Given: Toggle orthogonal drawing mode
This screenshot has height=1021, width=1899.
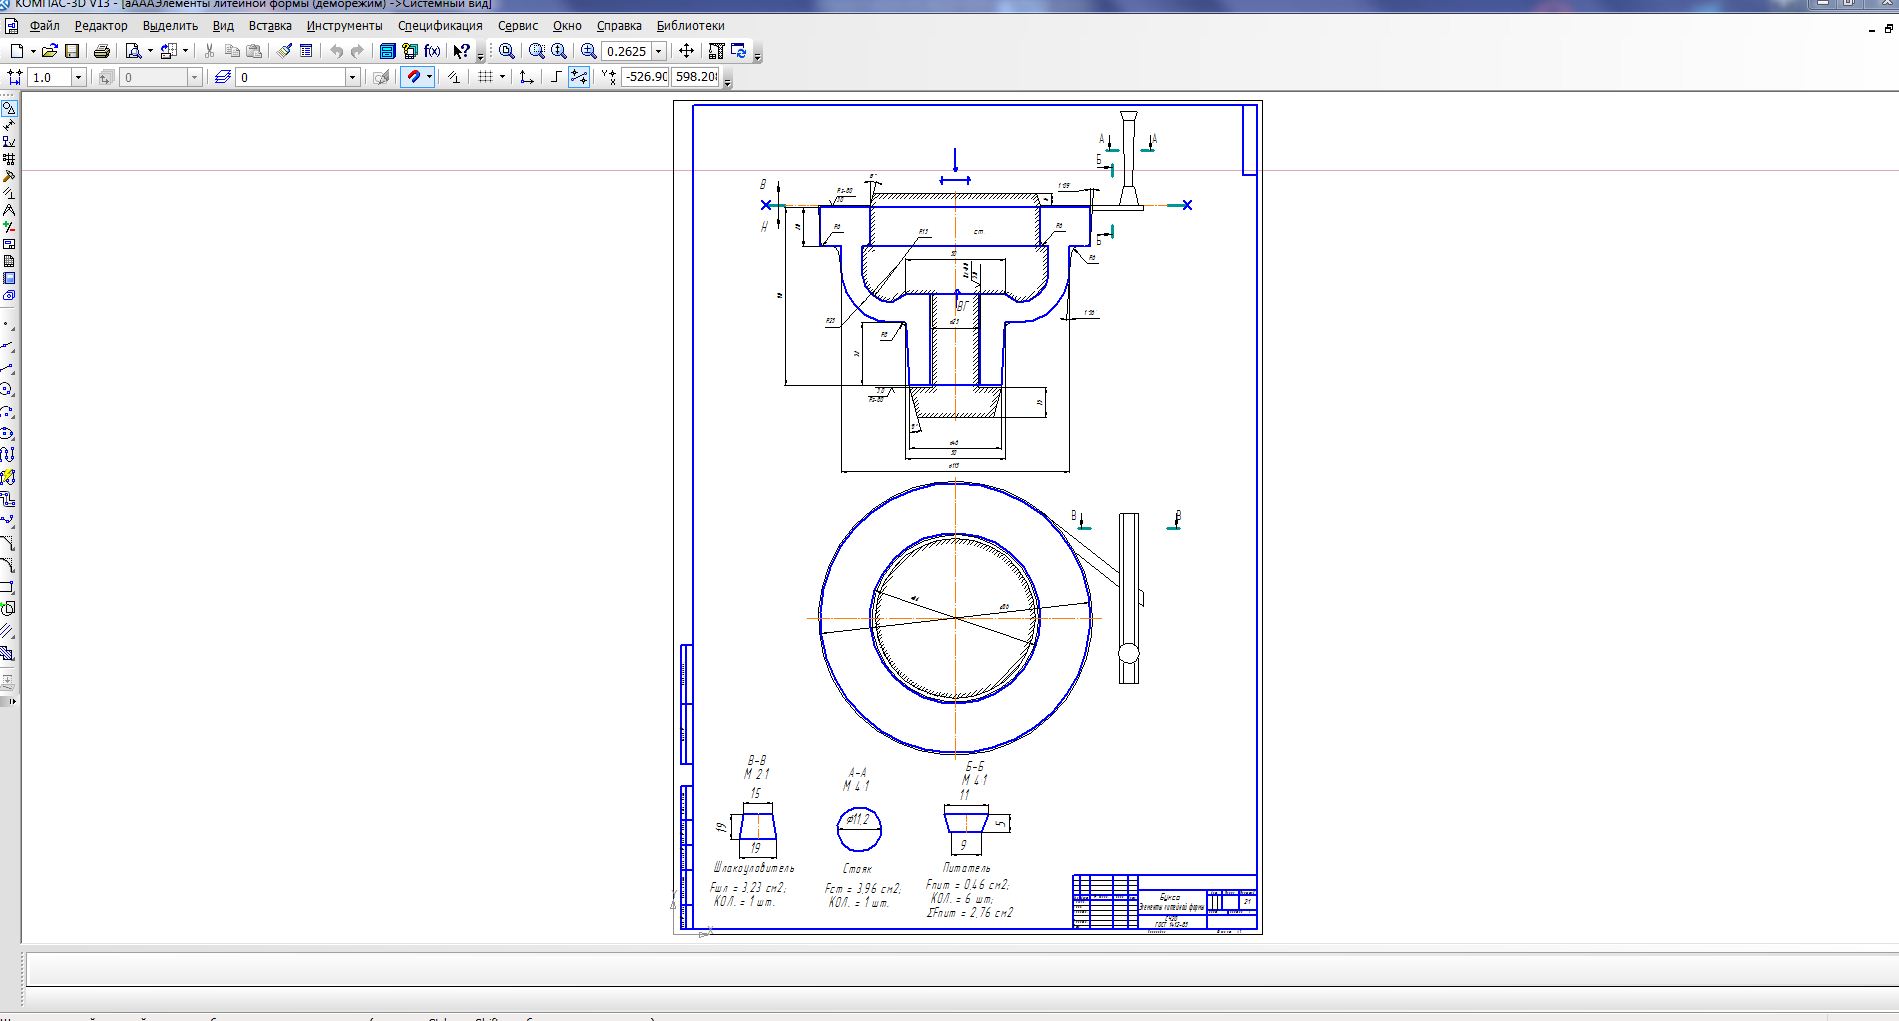Looking at the screenshot, I should [556, 77].
